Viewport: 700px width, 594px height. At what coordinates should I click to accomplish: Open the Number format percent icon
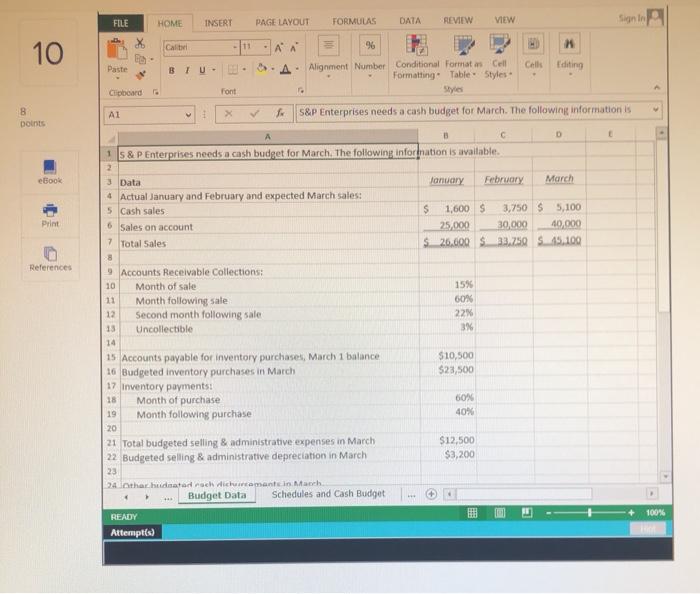tap(370, 45)
